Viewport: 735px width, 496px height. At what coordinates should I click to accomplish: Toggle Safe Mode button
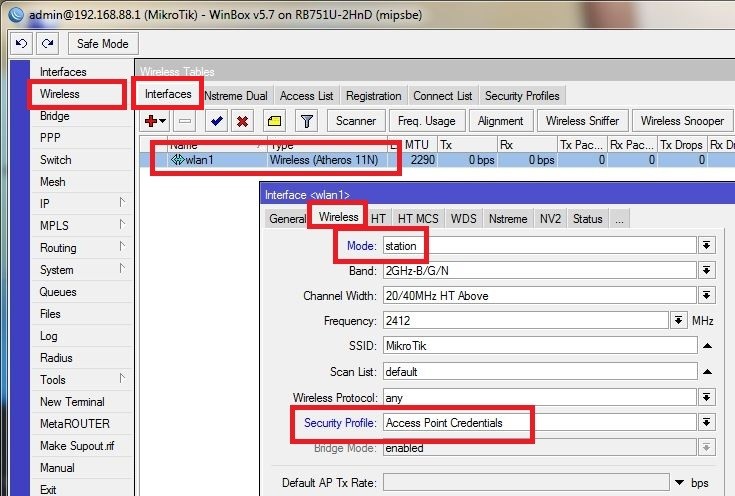103,44
